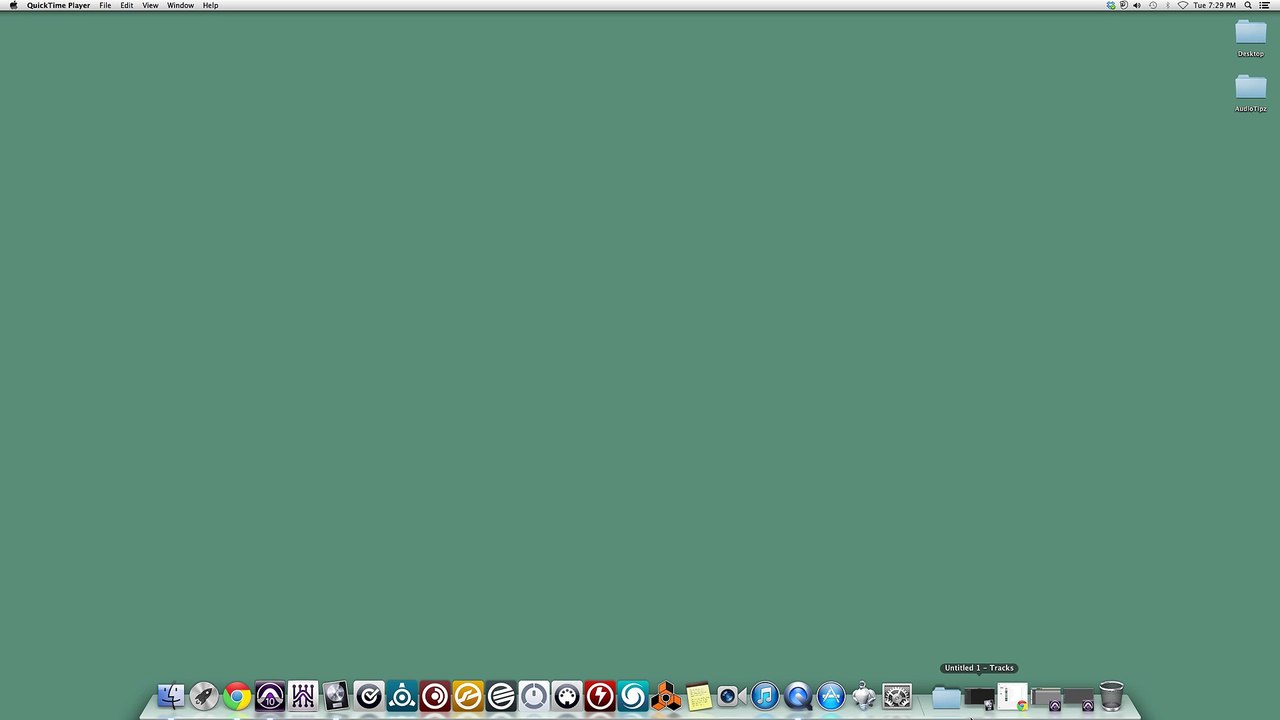
Task: Open System Preferences gear icon
Action: [897, 695]
